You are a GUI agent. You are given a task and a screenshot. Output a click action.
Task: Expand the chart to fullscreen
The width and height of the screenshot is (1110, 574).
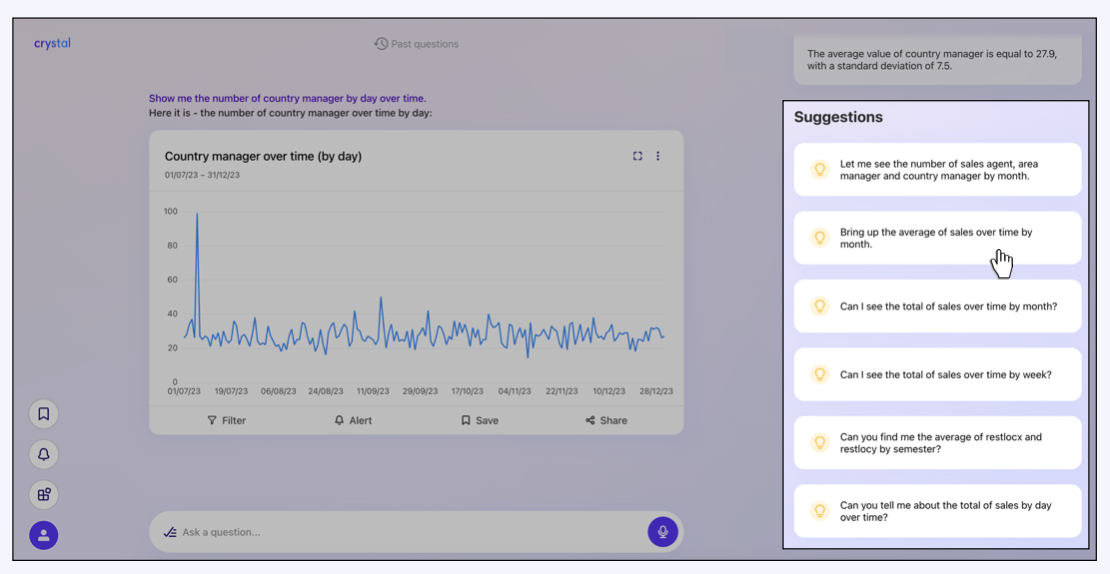coord(637,156)
